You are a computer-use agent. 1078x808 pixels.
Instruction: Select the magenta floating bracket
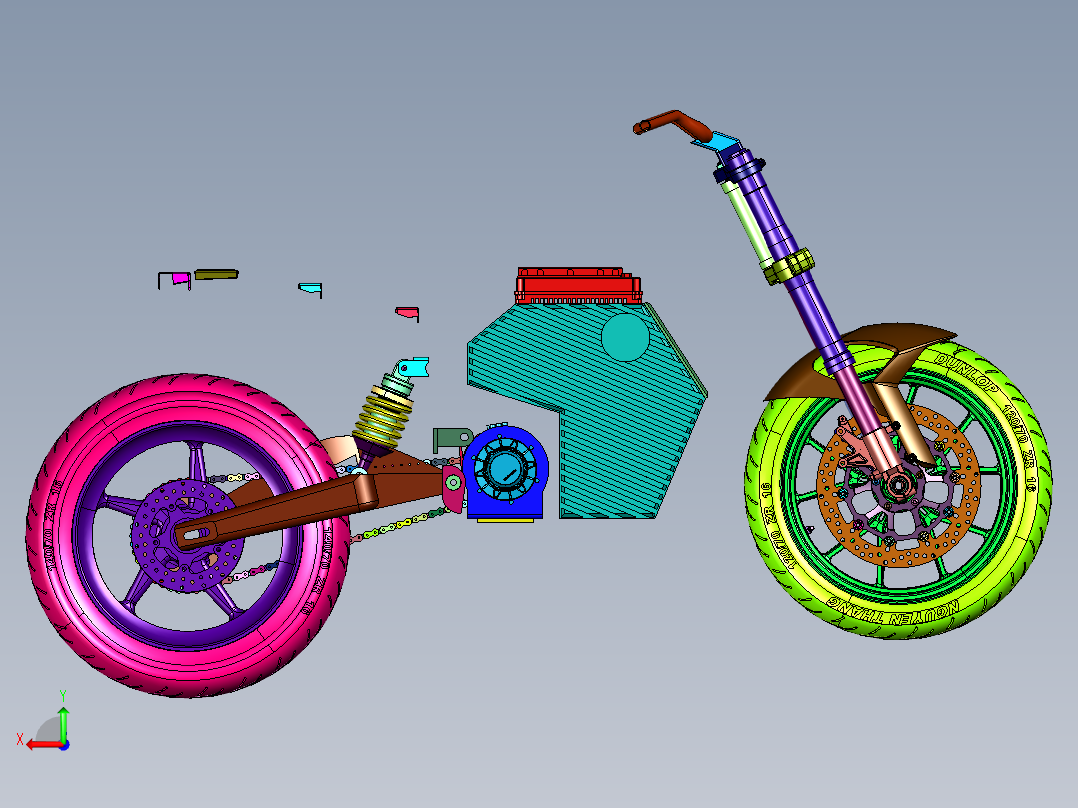pos(181,279)
